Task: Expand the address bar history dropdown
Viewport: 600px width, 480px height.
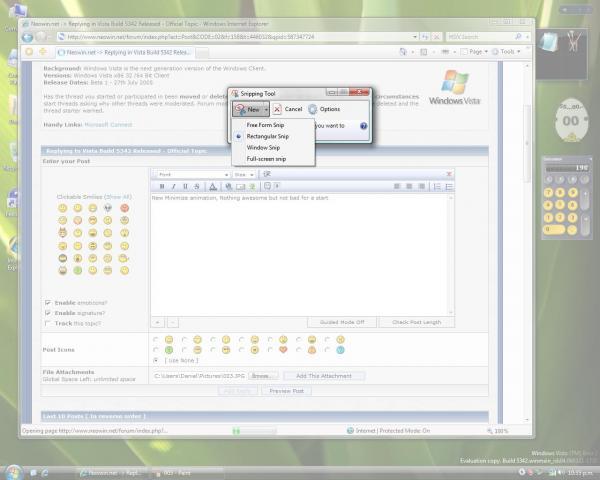Action: [x=415, y=37]
